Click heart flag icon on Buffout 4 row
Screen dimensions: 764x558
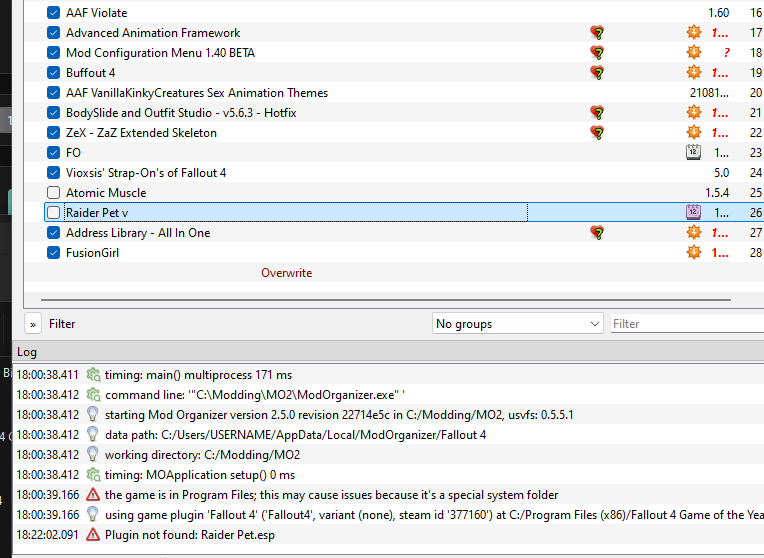597,73
